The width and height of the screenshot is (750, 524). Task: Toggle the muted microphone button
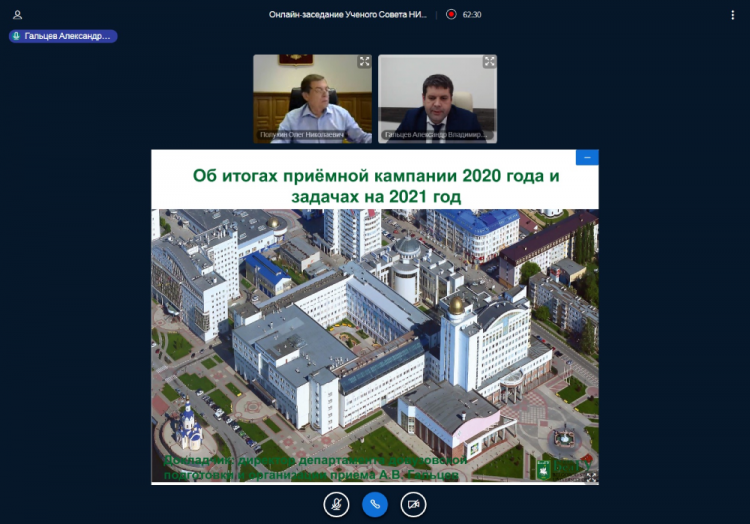pos(337,504)
